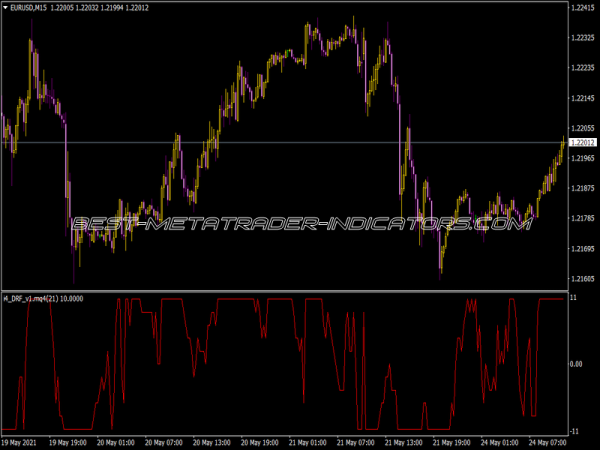The image size is (600, 450).
Task: Click the 1.21605 price at the scale bottom
Action: 581,279
